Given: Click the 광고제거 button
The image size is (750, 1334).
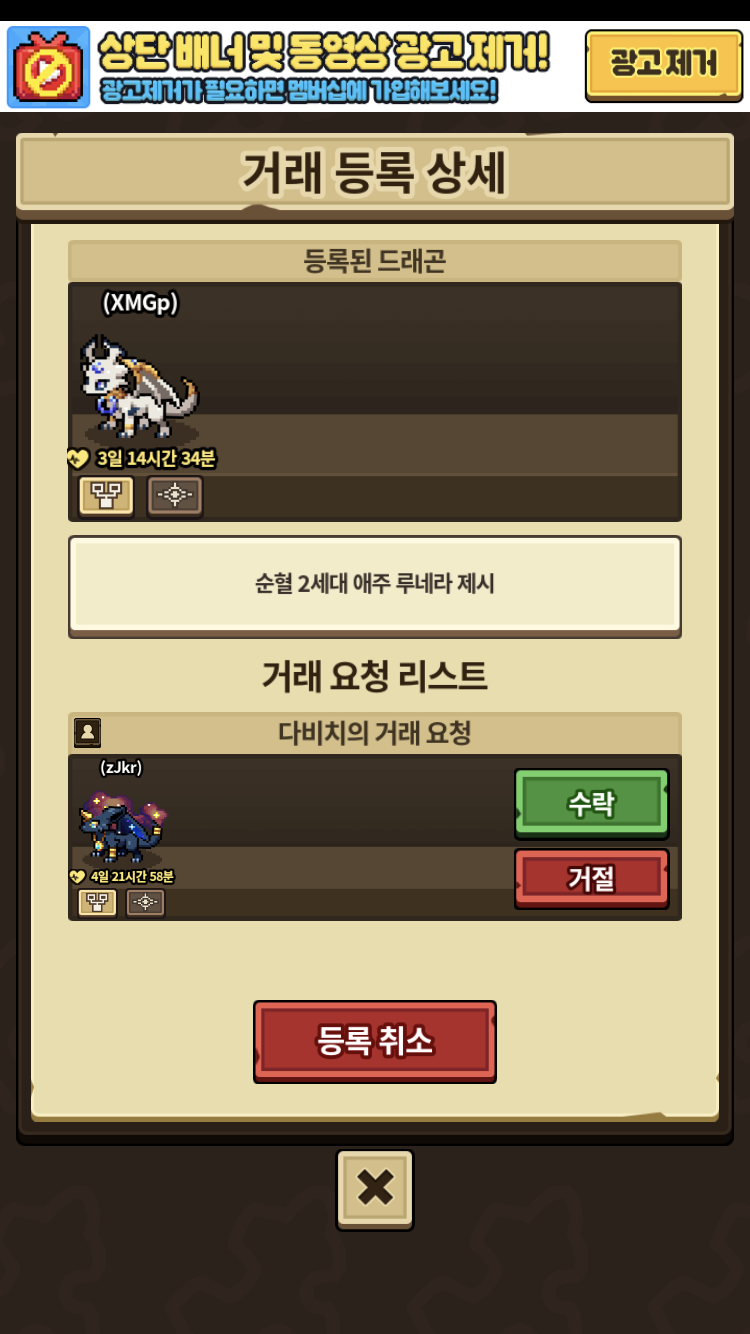Looking at the screenshot, I should point(663,65).
